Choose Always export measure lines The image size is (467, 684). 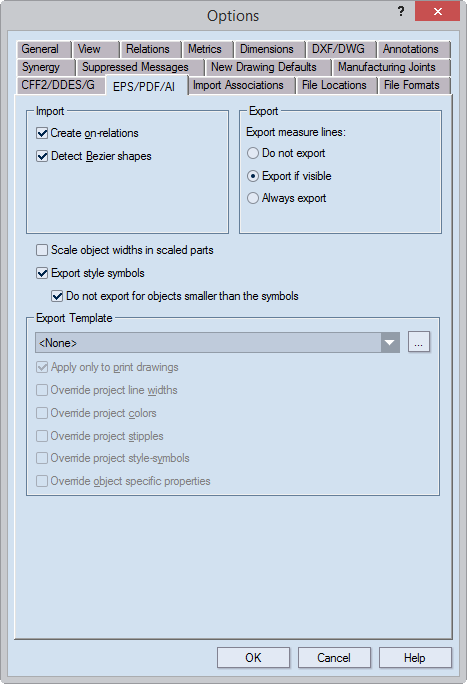253,198
